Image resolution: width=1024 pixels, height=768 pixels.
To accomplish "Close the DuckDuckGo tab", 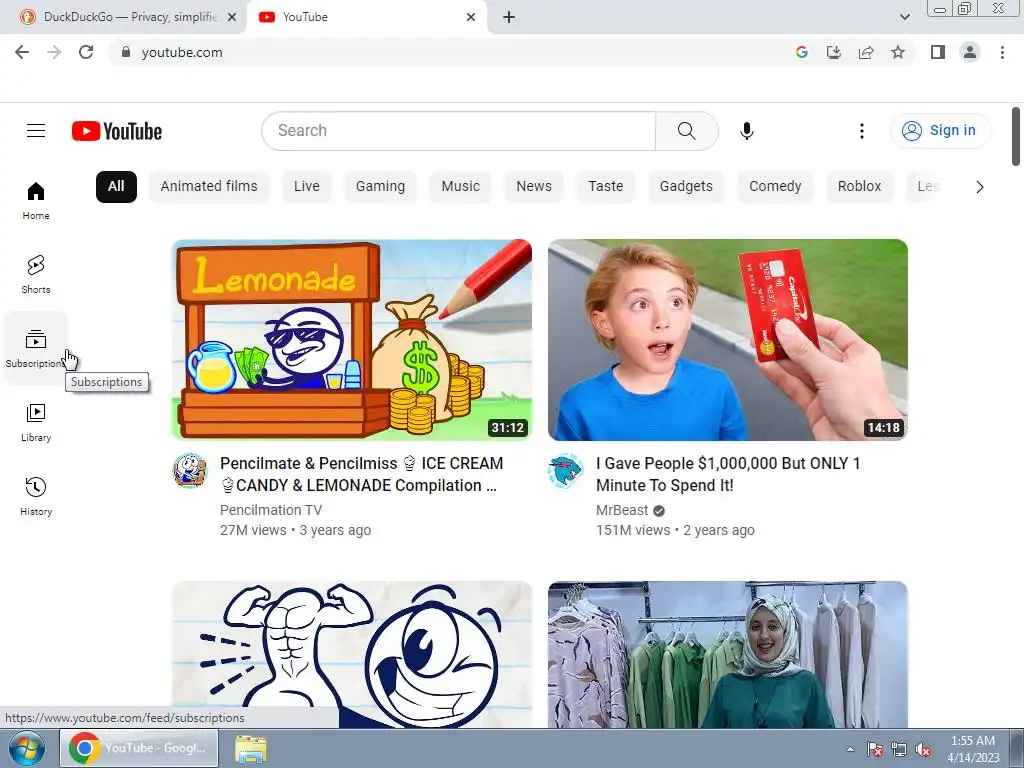I will [232, 17].
